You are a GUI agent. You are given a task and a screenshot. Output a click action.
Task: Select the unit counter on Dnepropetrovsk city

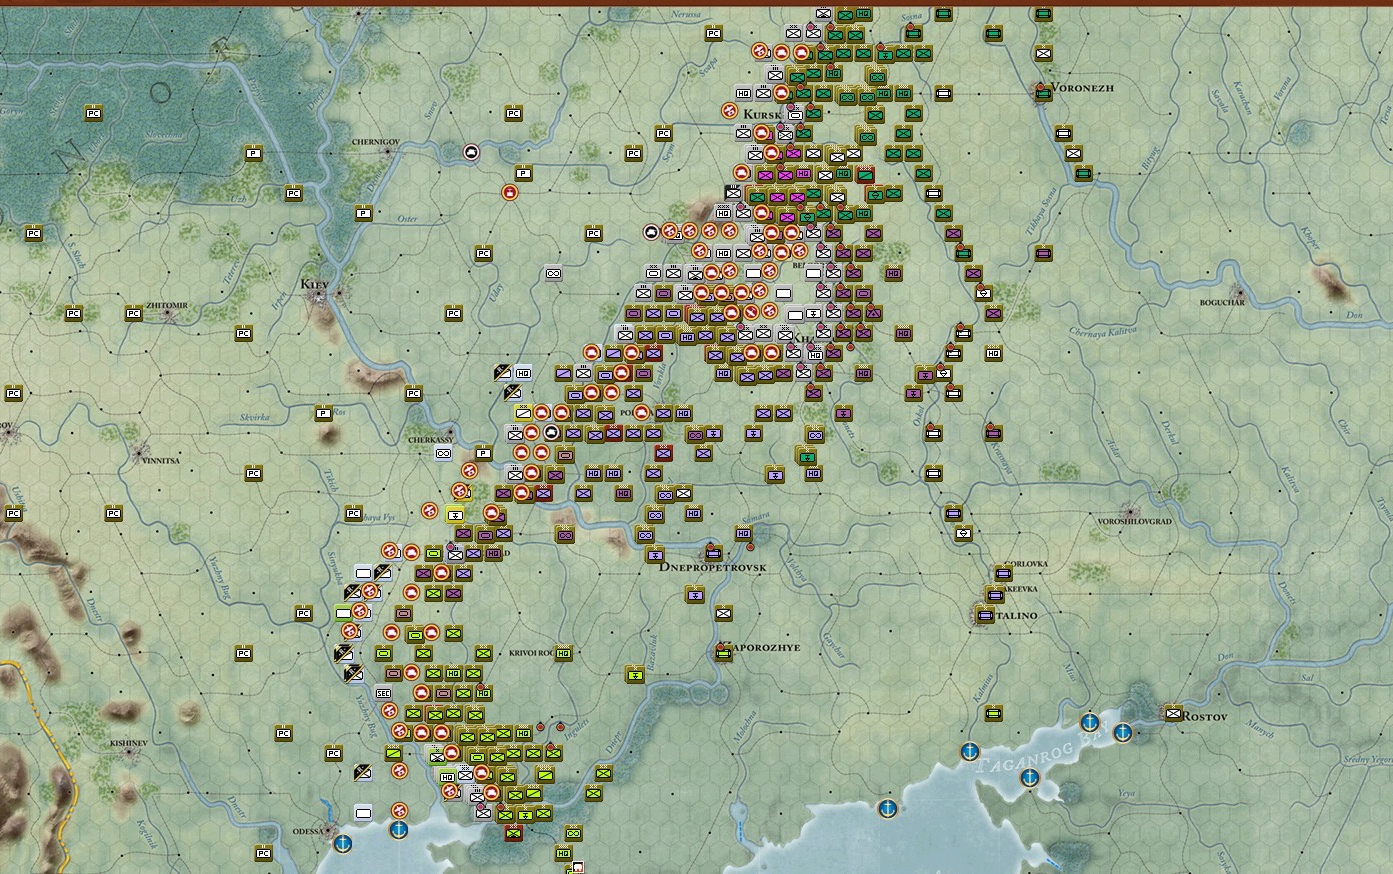(x=713, y=553)
